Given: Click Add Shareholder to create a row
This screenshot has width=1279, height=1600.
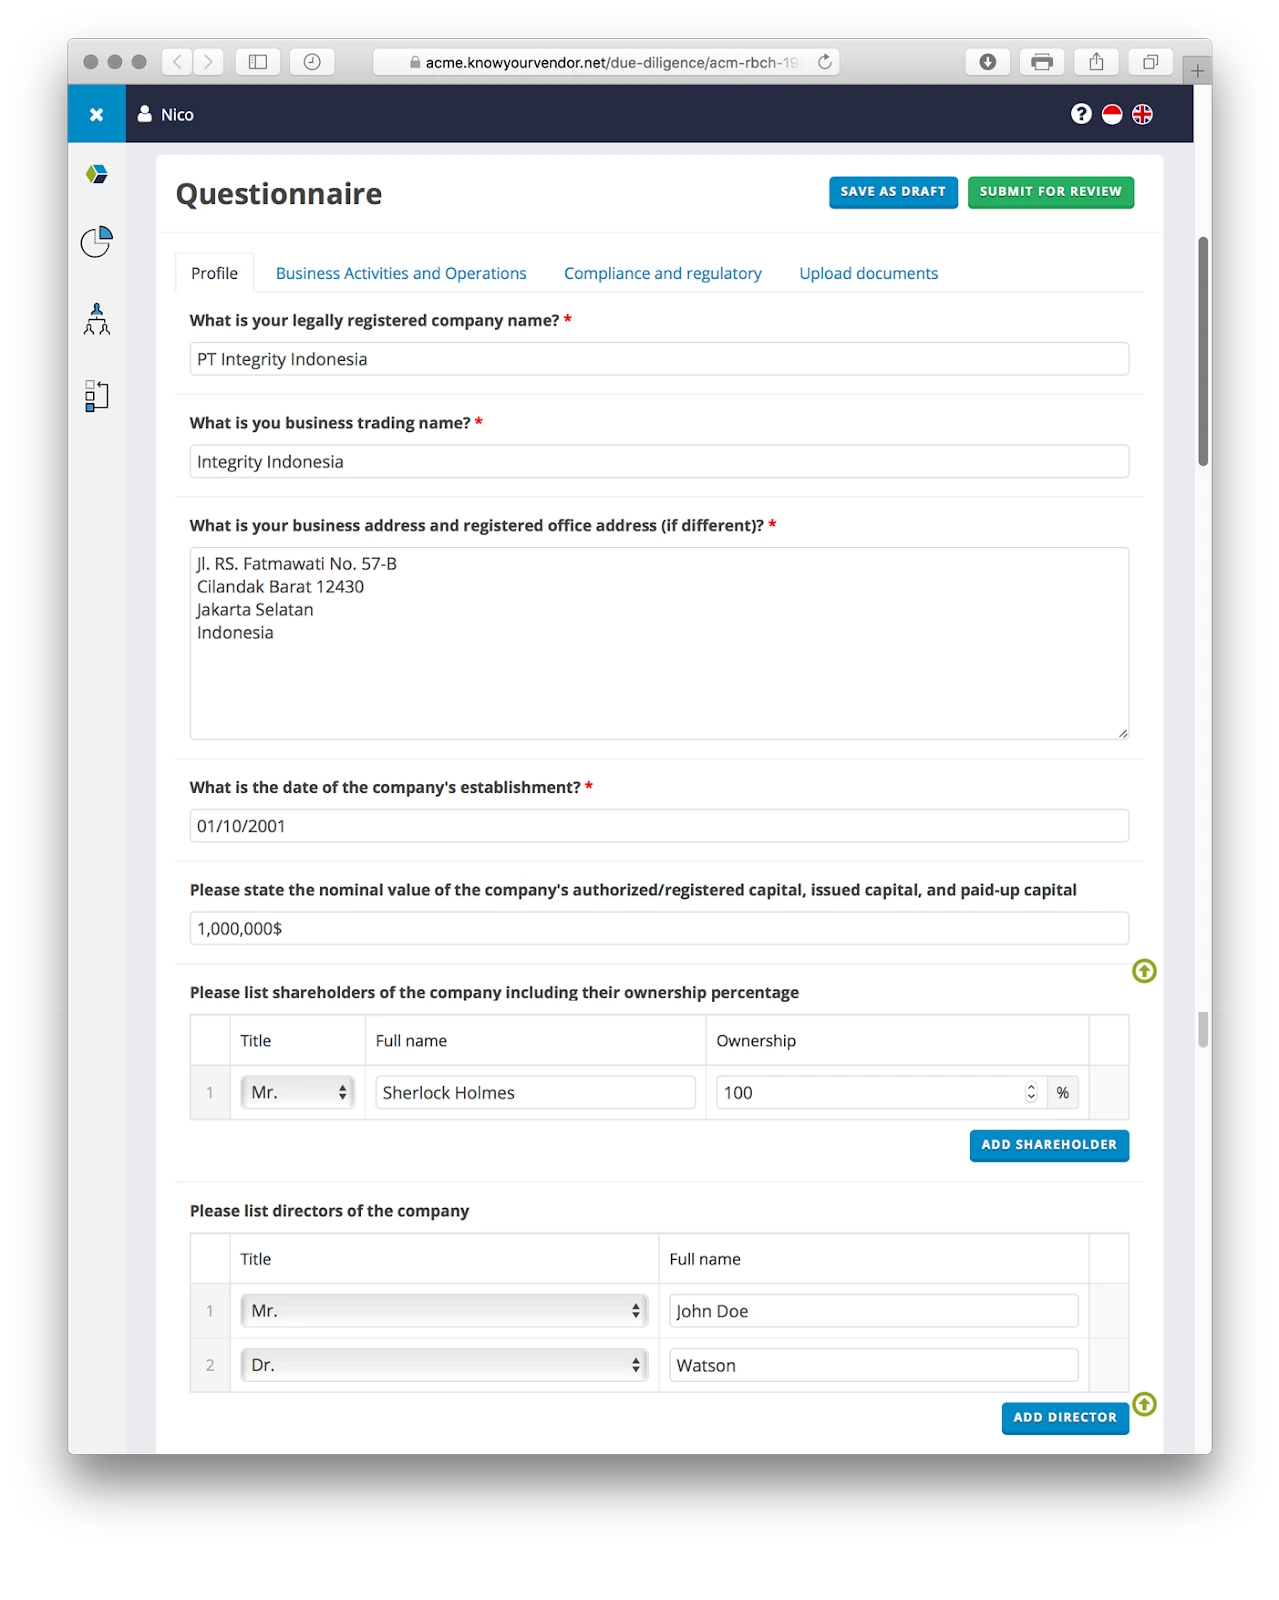Looking at the screenshot, I should (1048, 1145).
